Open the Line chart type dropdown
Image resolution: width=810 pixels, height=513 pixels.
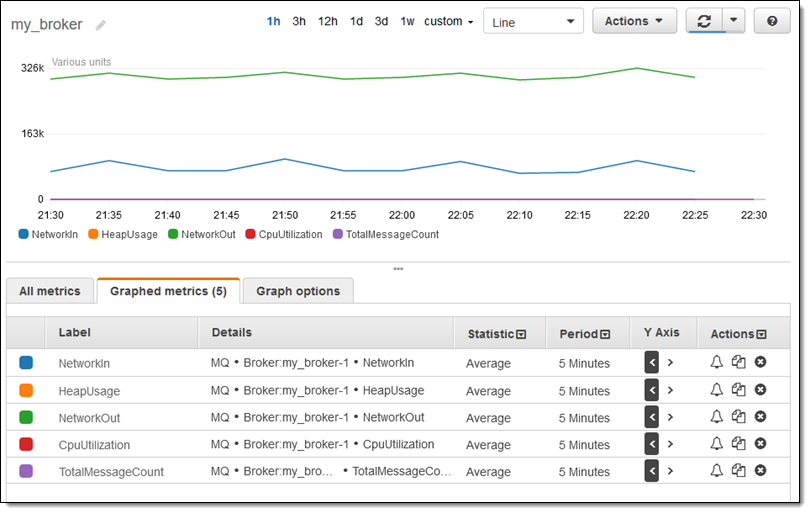pos(533,21)
